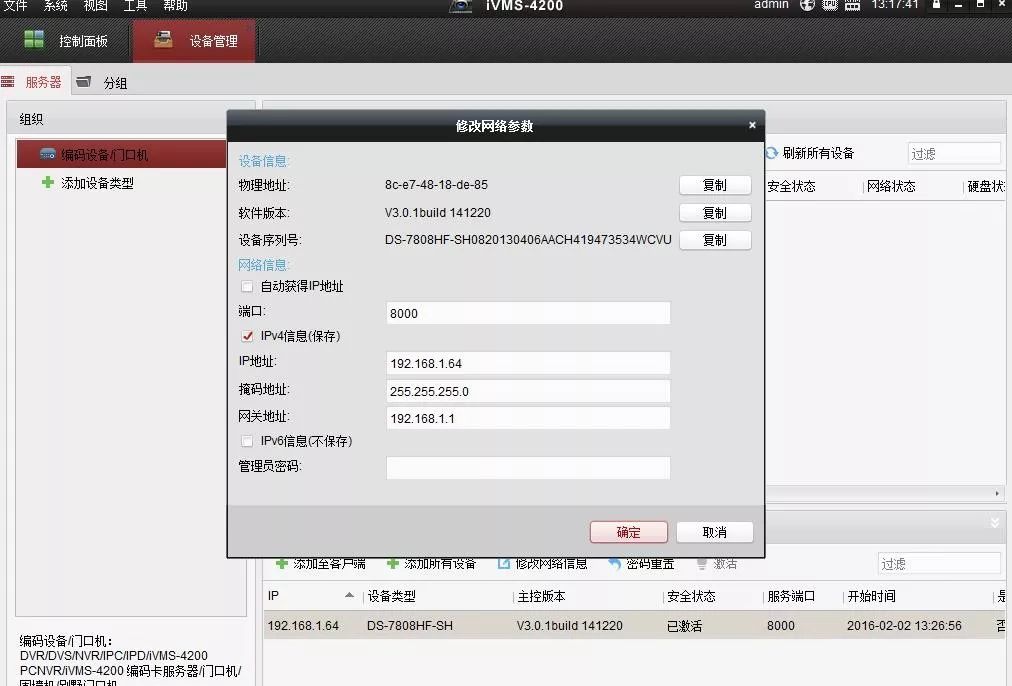The width and height of the screenshot is (1012, 686).
Task: Click the iVMS-4200 camera logo icon
Action: click(460, 6)
